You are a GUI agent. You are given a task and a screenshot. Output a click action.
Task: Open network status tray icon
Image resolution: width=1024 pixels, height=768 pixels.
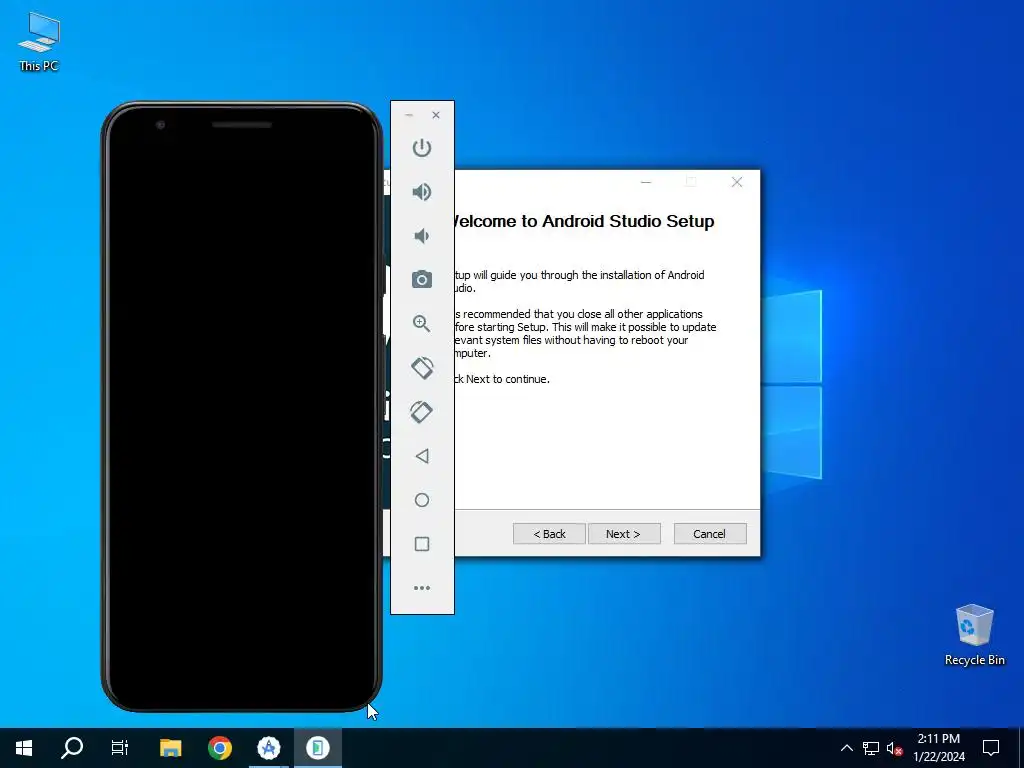pyautogui.click(x=871, y=748)
